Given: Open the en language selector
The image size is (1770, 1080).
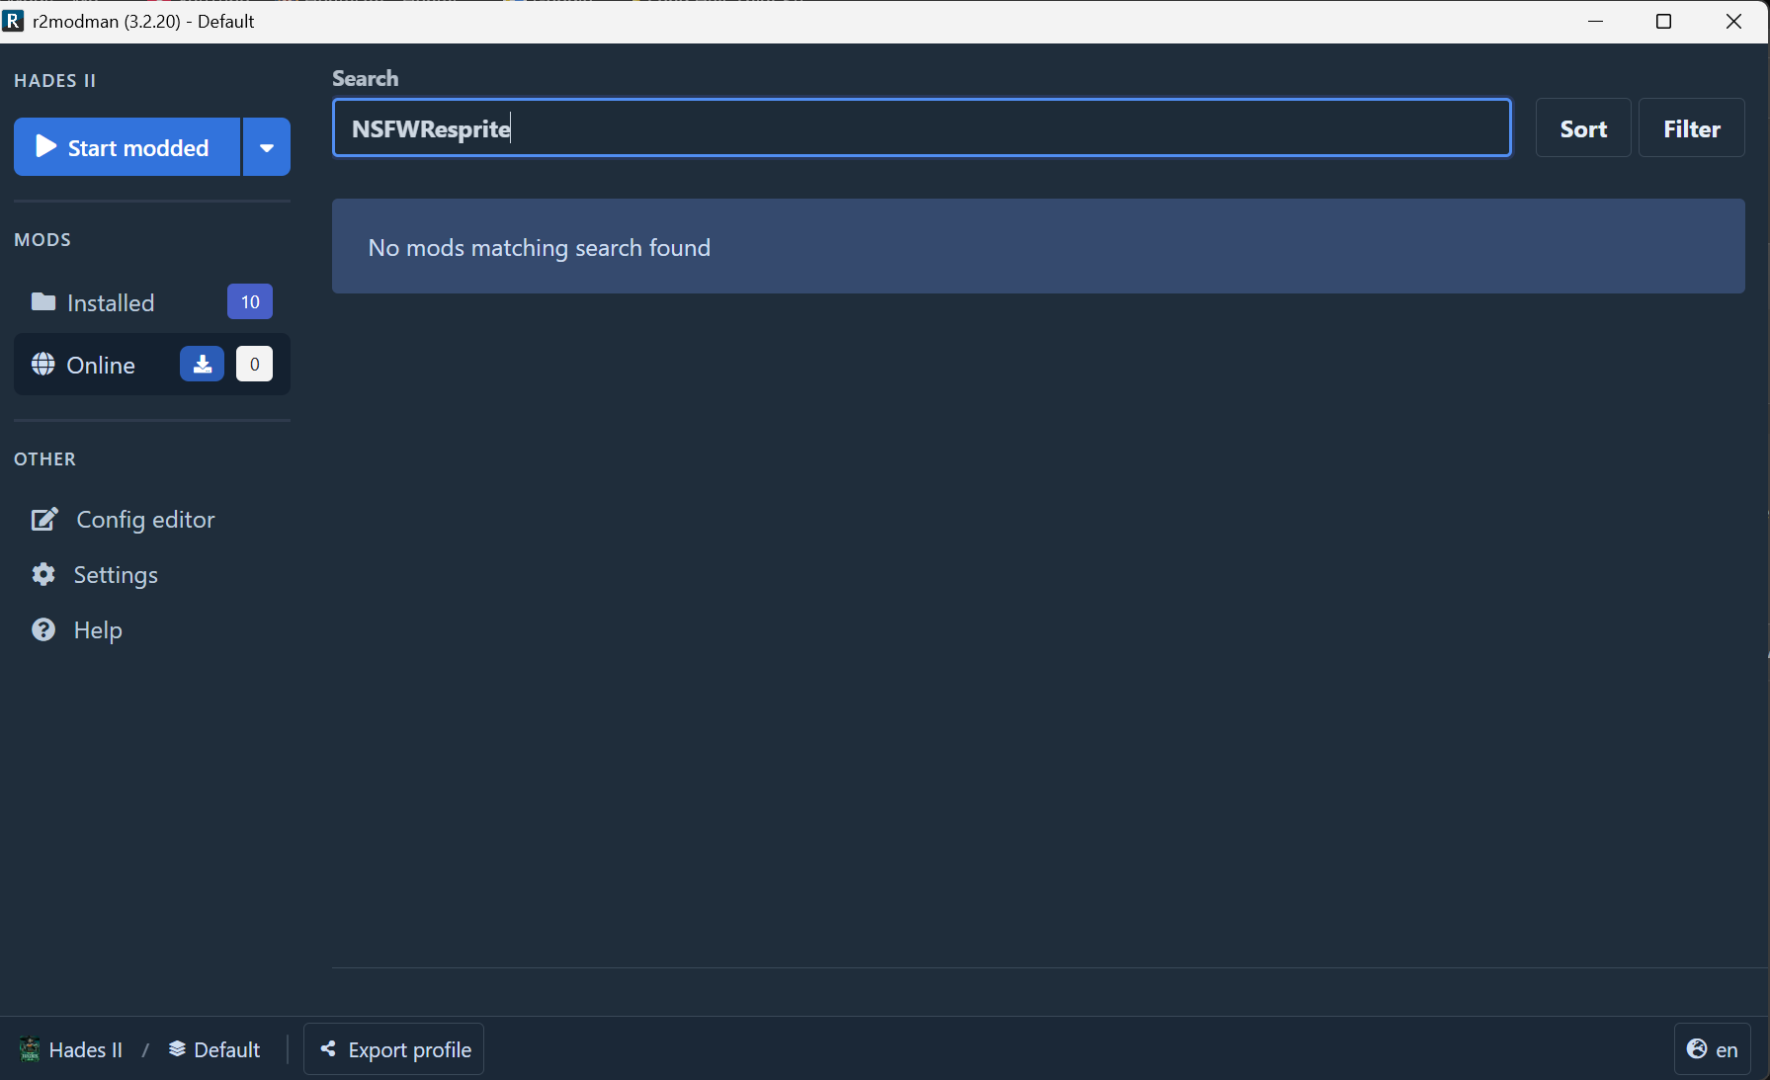Looking at the screenshot, I should pyautogui.click(x=1712, y=1049).
